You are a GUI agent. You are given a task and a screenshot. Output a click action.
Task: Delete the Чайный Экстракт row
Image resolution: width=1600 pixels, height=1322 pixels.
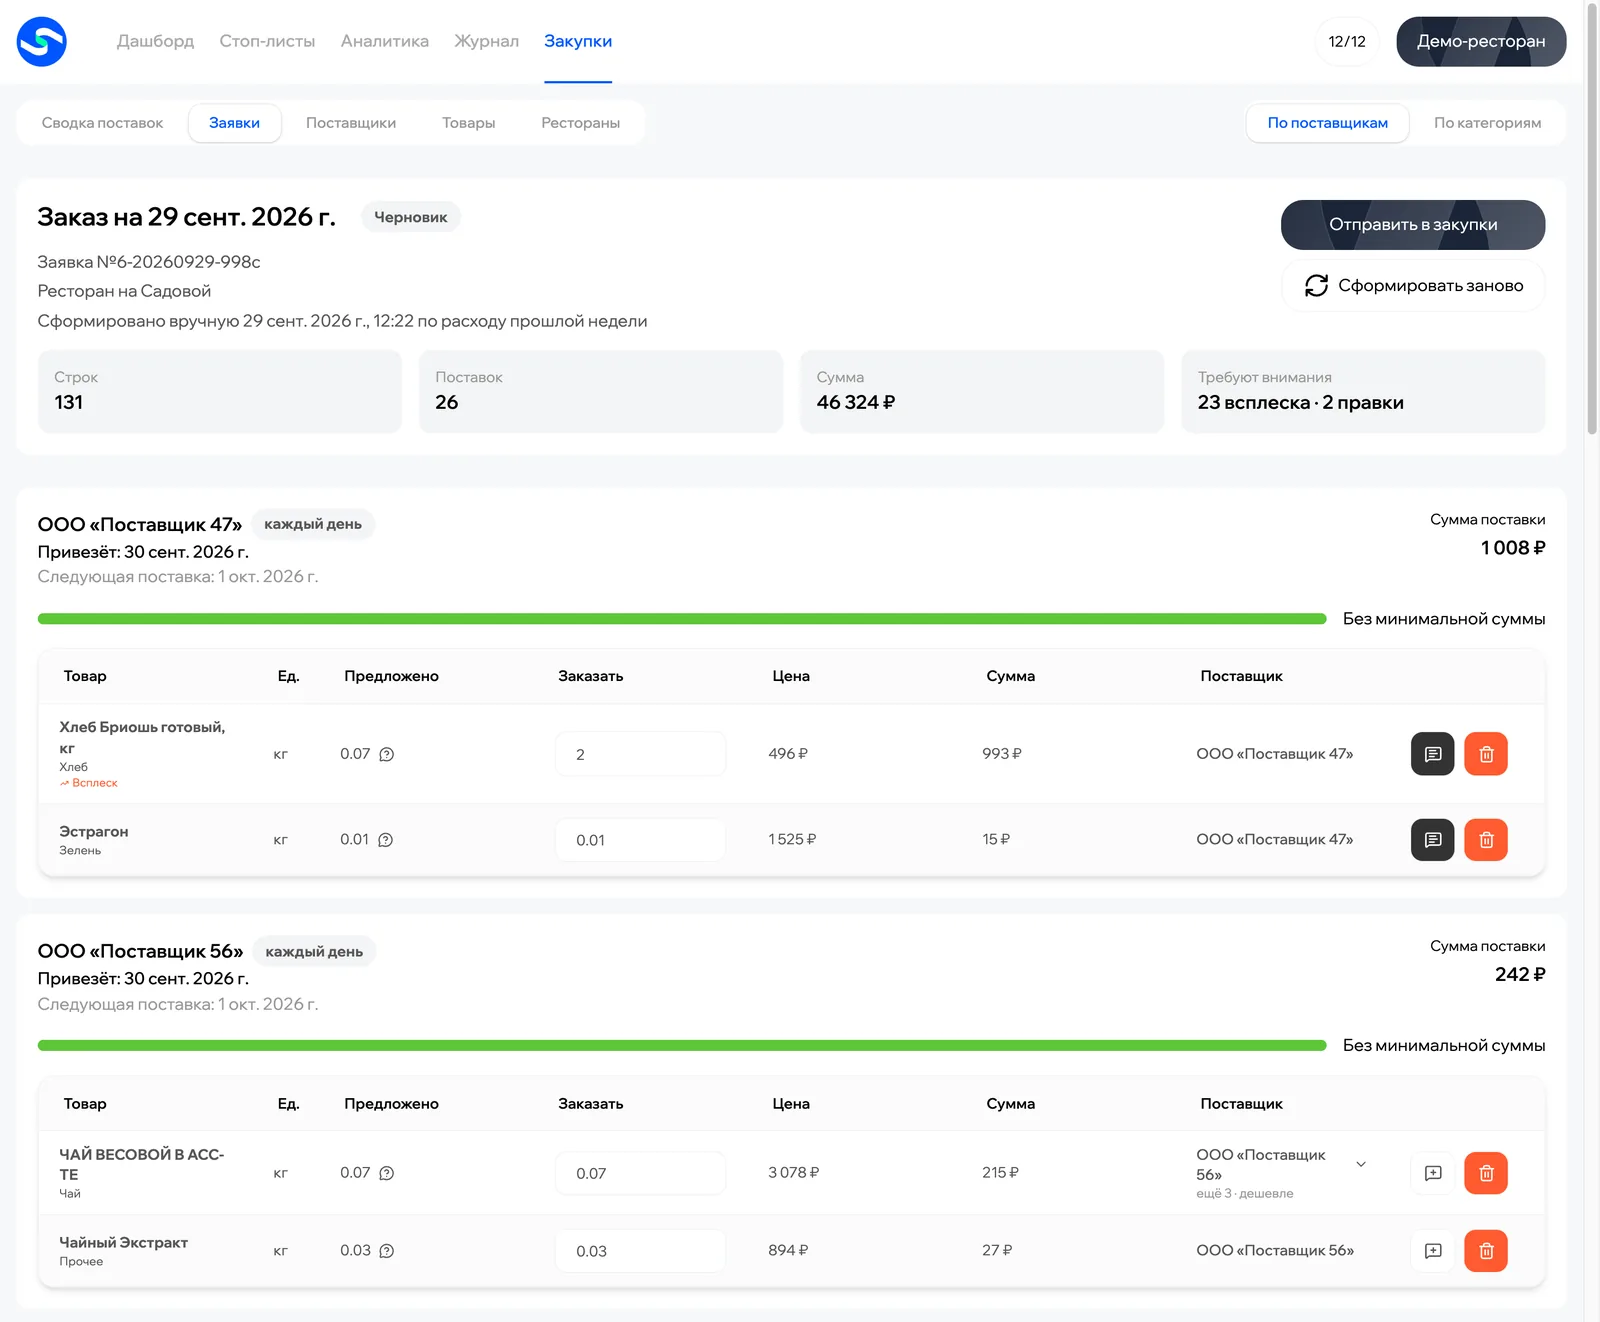[x=1485, y=1251]
